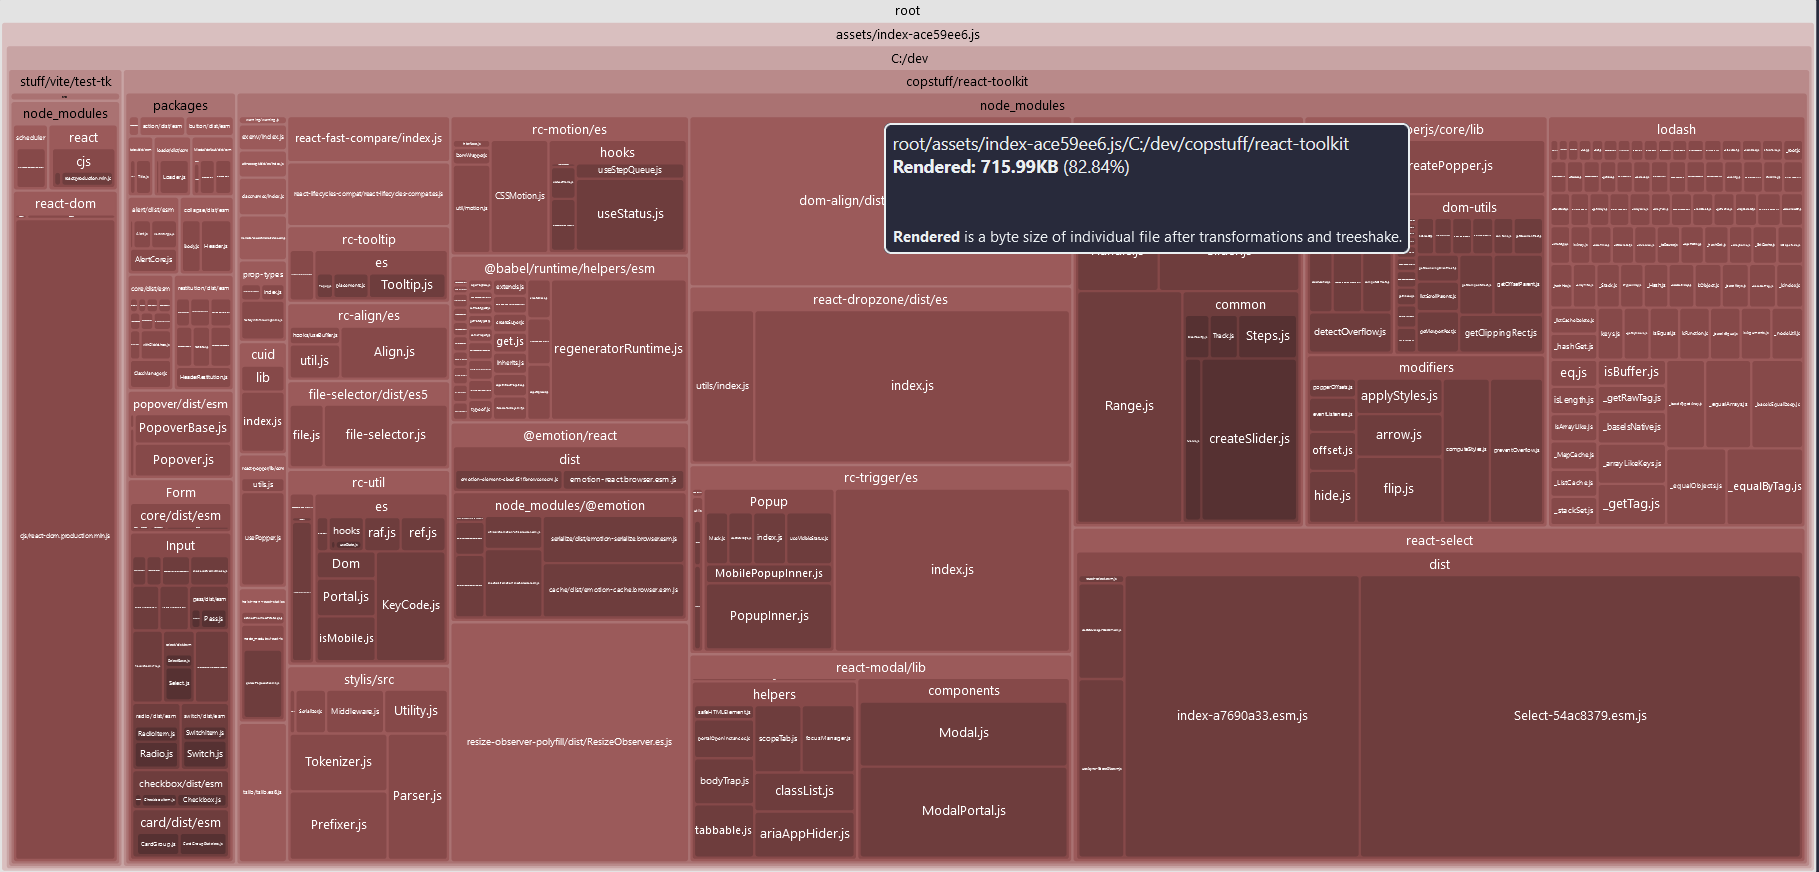Click the Modal.js block
The height and width of the screenshot is (872, 1819).
[963, 733]
